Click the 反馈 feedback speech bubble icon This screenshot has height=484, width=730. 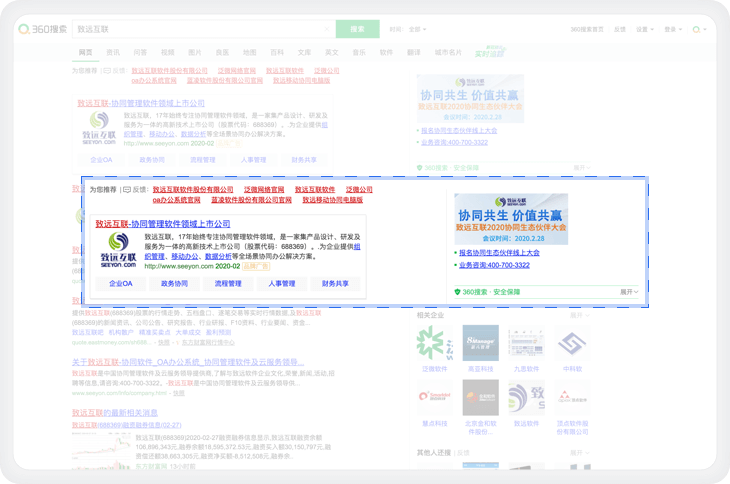pyautogui.click(x=127, y=189)
